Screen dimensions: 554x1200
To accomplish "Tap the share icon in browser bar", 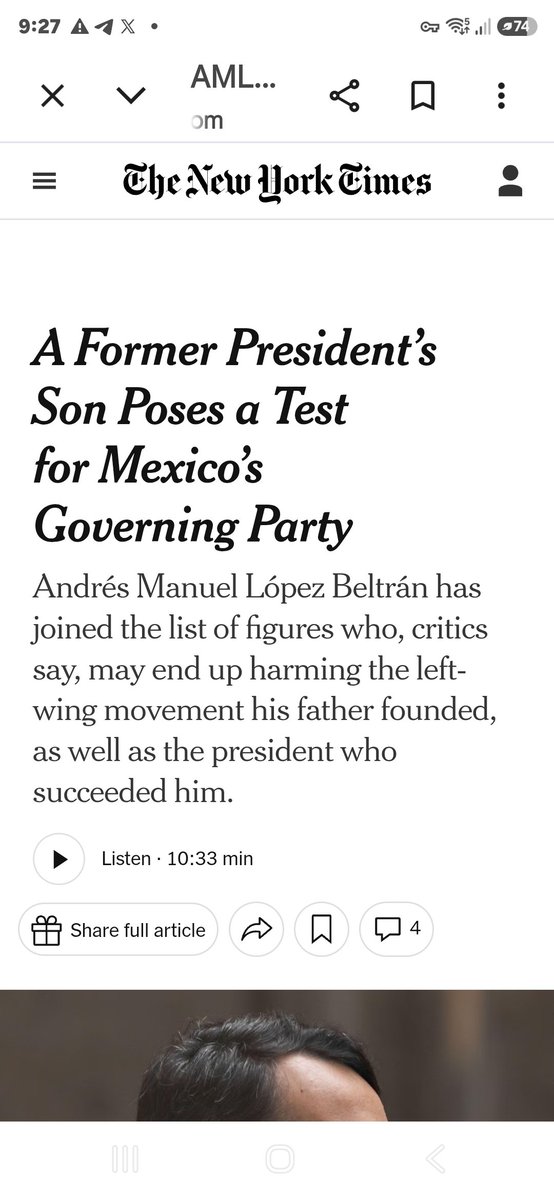I will coord(344,96).
